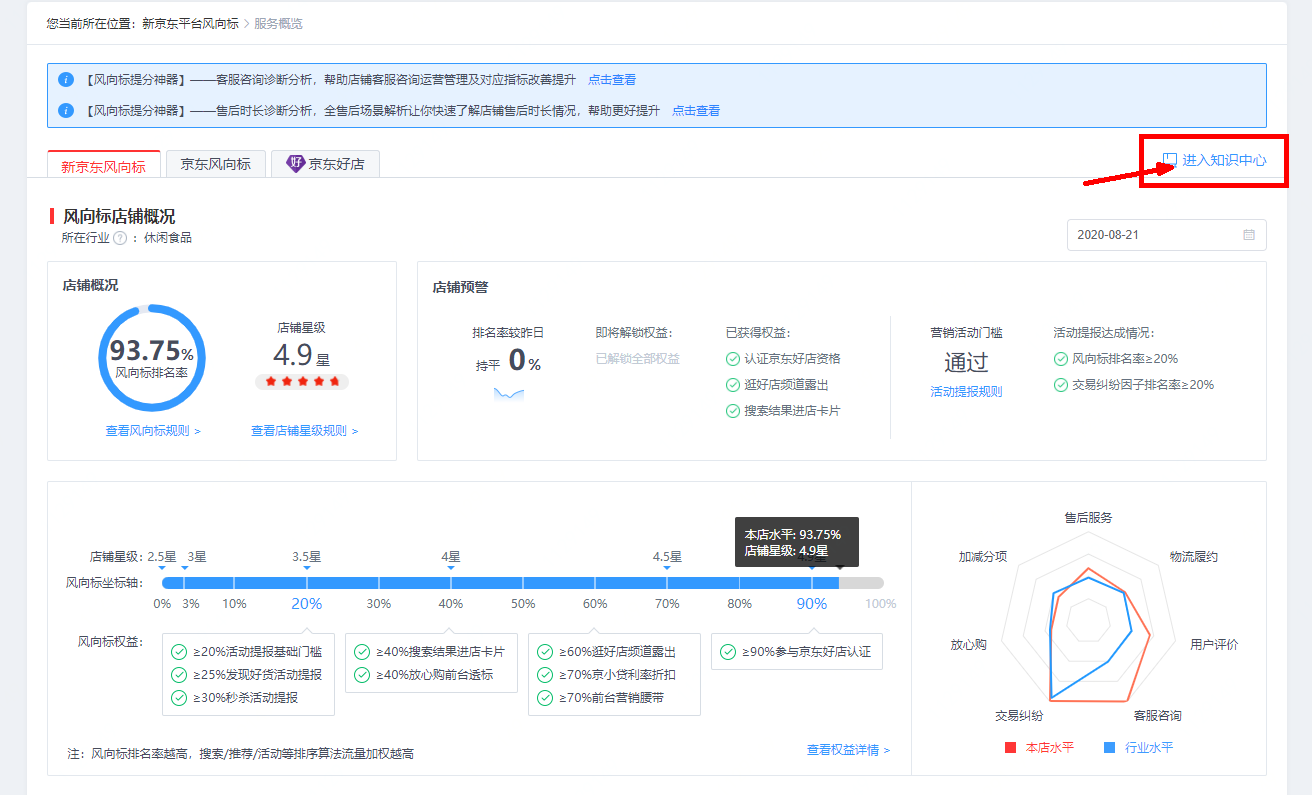
Task: Click the check icon for 交易纠纷因子排名率≥20%
Action: pyautogui.click(x=1061, y=385)
